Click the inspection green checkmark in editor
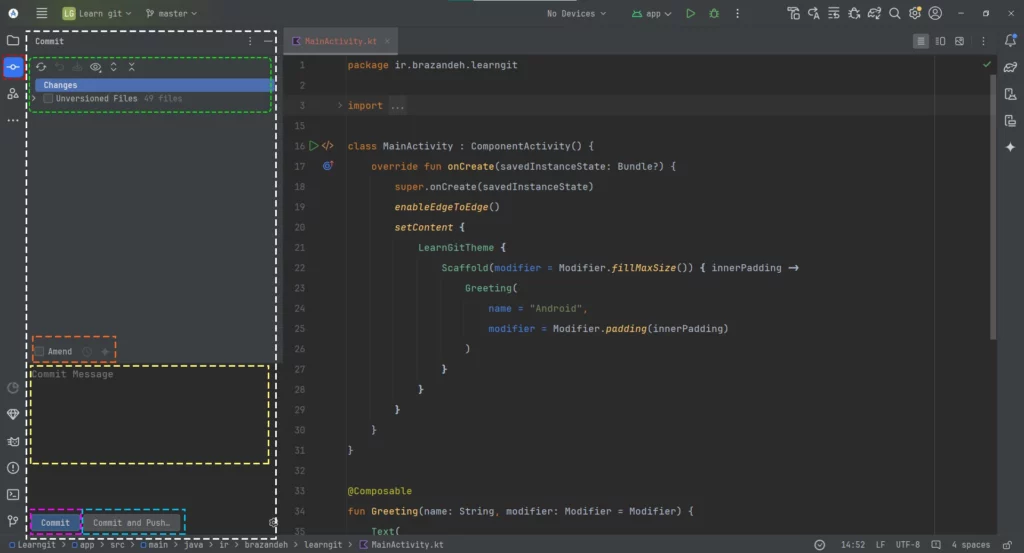Screen dimensions: 1024x553 (987, 65)
